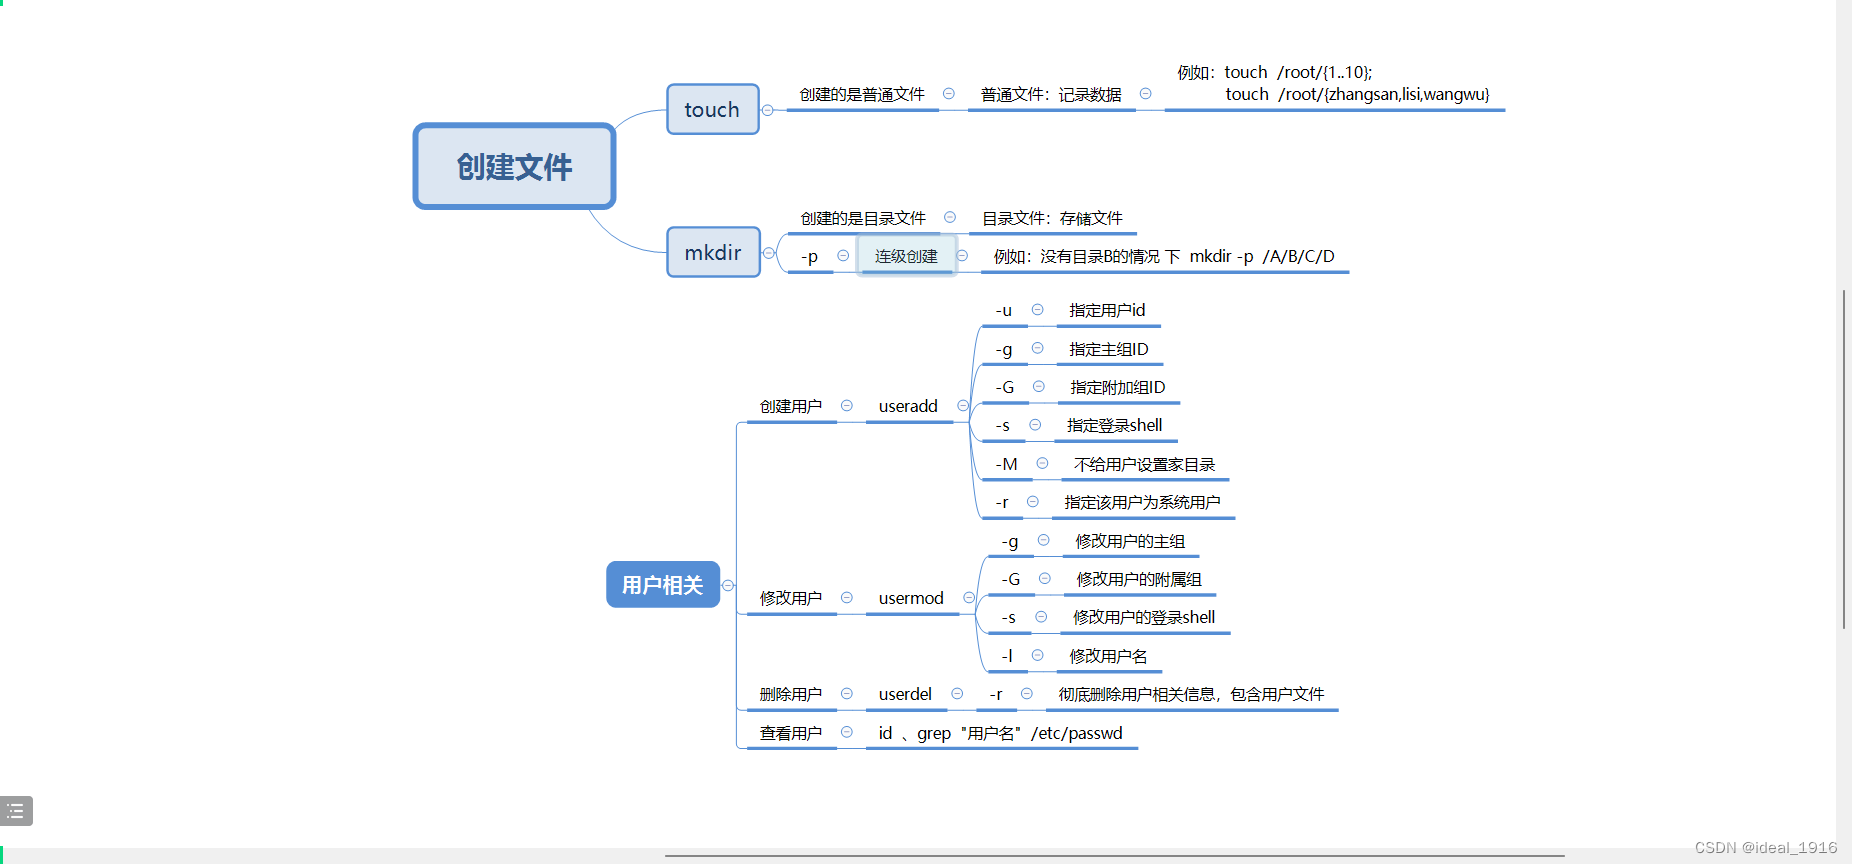The width and height of the screenshot is (1852, 864).
Task: Select the 指定用户id topic
Action: [1107, 310]
